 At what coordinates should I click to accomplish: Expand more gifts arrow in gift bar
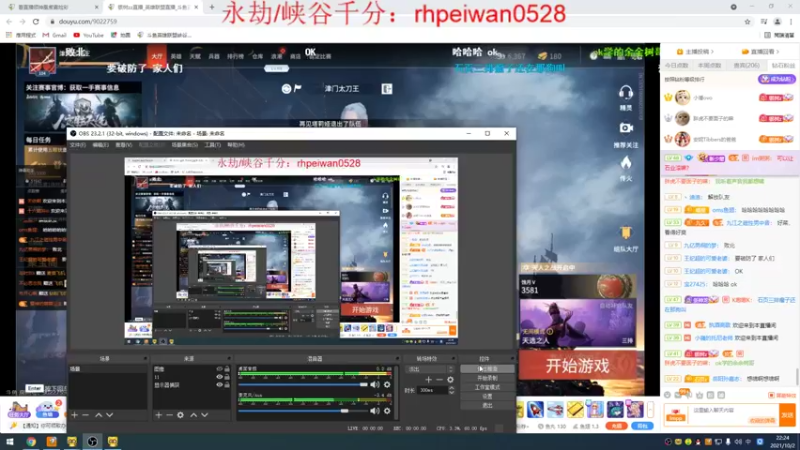pos(650,409)
